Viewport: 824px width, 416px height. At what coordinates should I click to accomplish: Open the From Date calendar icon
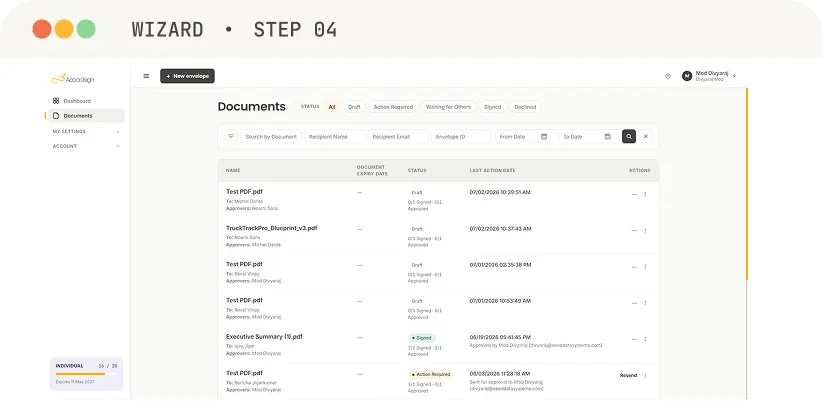coord(544,137)
